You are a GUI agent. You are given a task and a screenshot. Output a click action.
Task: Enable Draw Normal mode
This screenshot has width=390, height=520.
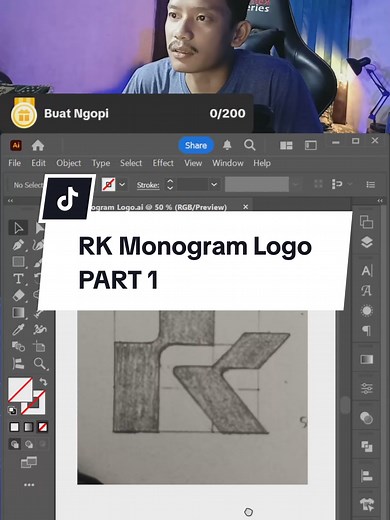(15, 444)
